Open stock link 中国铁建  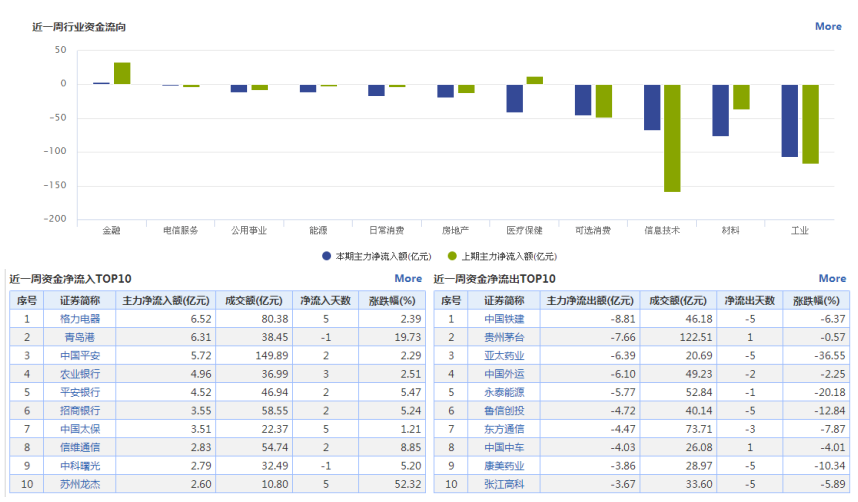(504, 319)
